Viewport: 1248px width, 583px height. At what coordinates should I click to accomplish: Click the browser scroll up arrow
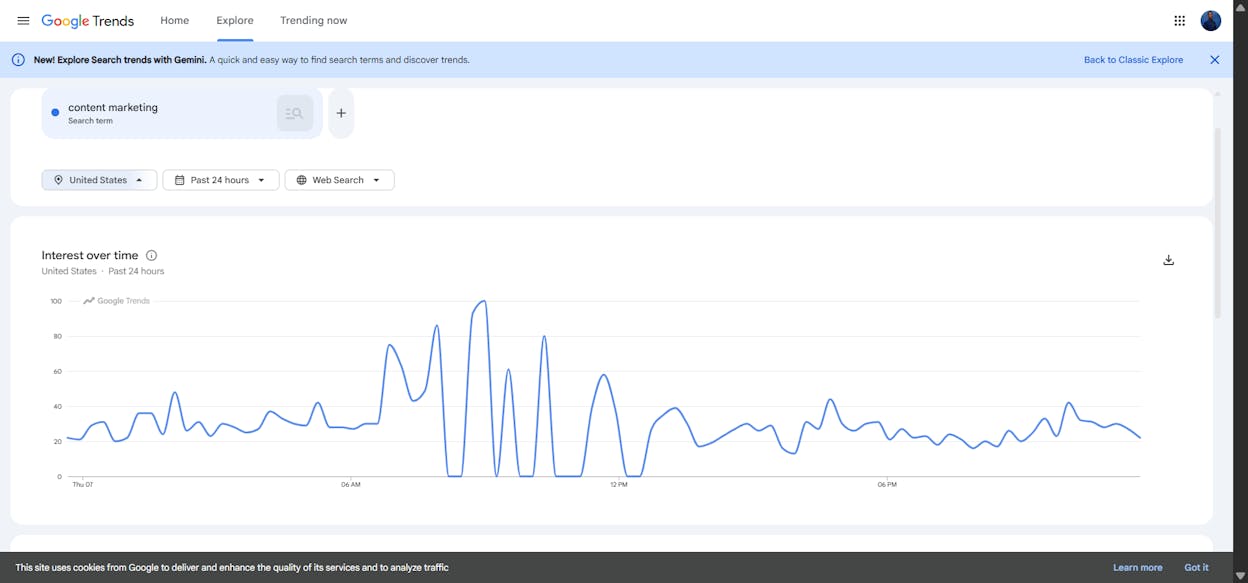pyautogui.click(x=1241, y=6)
